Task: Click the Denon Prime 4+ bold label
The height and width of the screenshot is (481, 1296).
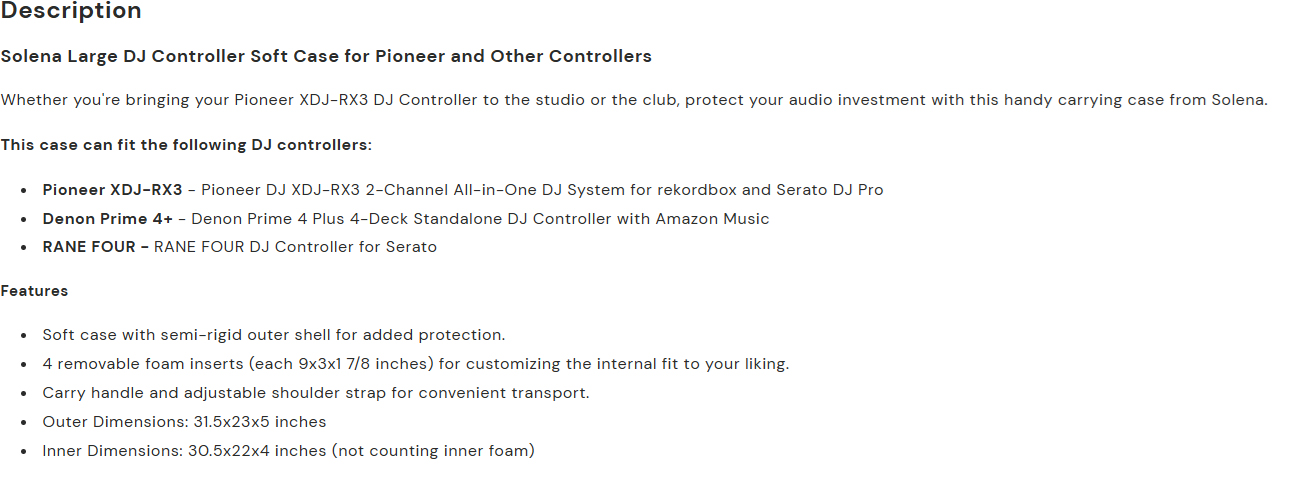Action: [x=107, y=218]
